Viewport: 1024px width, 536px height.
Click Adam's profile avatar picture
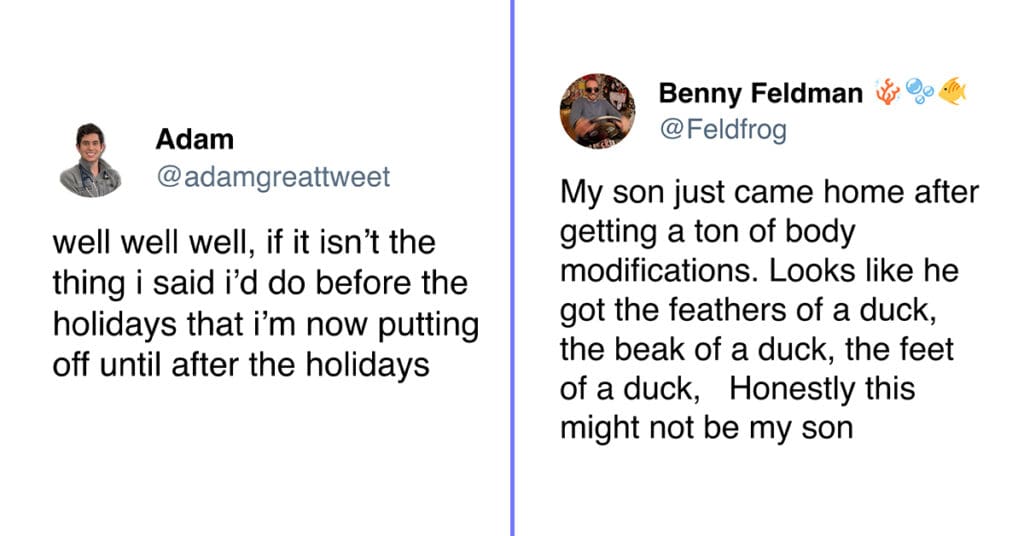tap(91, 159)
